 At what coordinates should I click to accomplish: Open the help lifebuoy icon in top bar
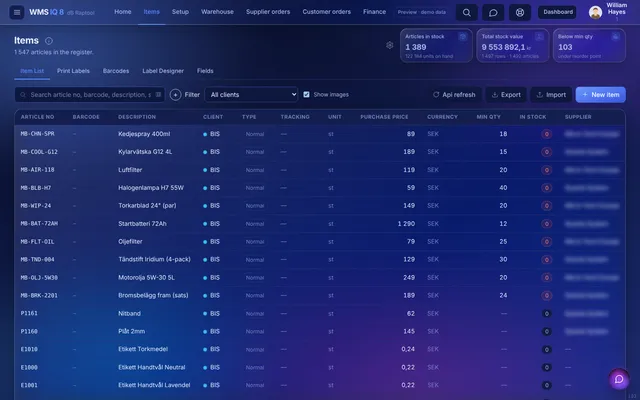click(x=520, y=12)
